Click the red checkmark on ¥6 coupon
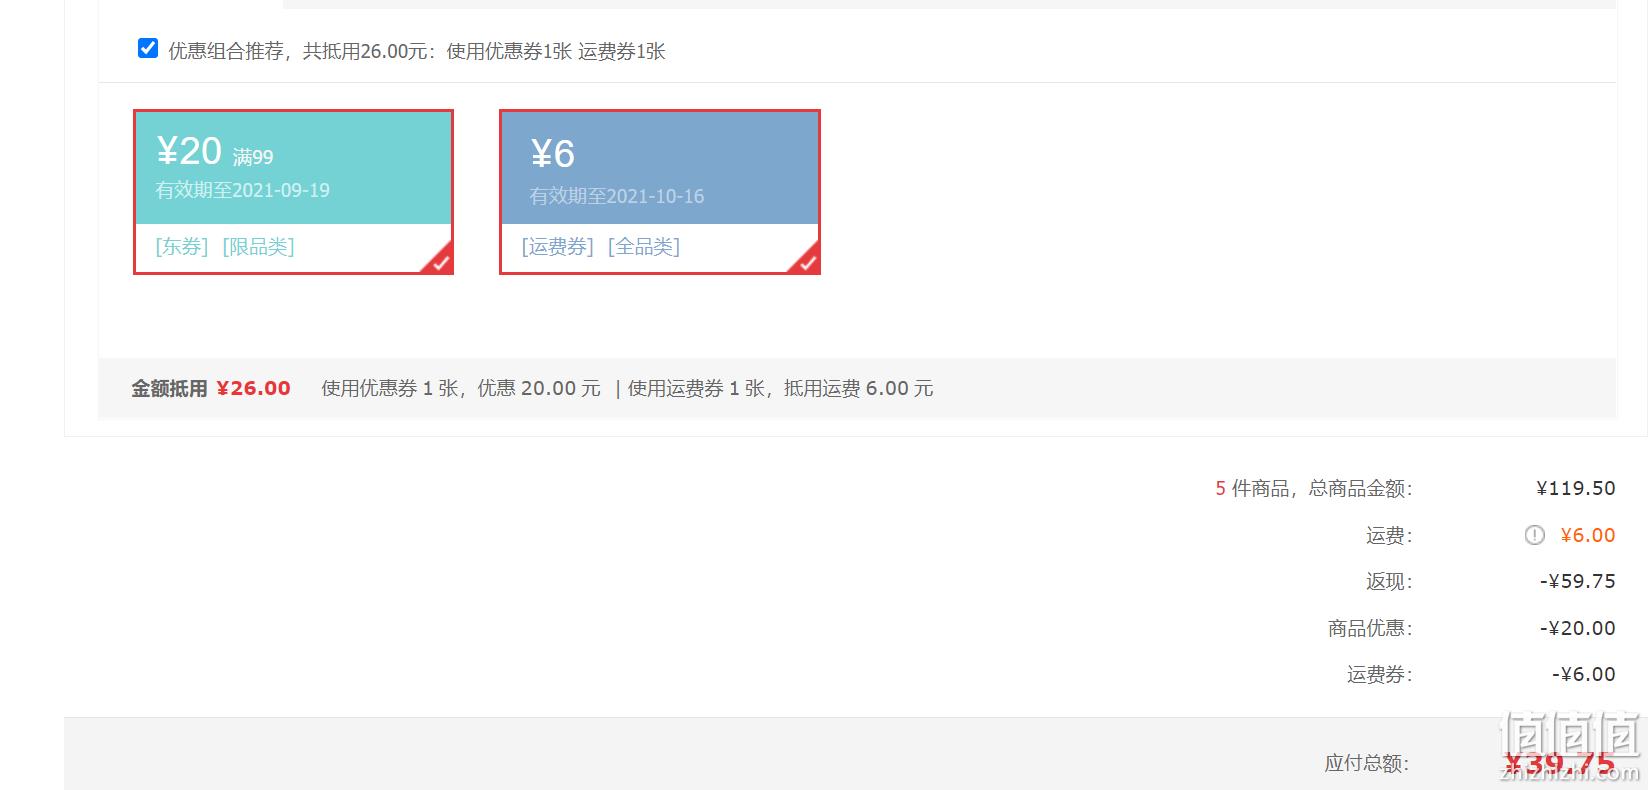This screenshot has width=1649, height=790. click(806, 261)
